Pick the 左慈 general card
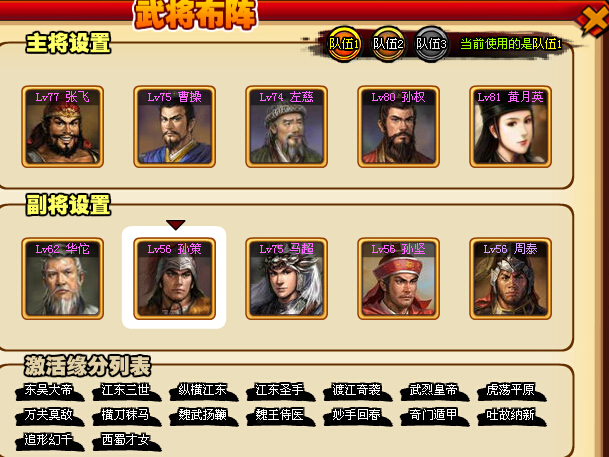 coord(287,127)
